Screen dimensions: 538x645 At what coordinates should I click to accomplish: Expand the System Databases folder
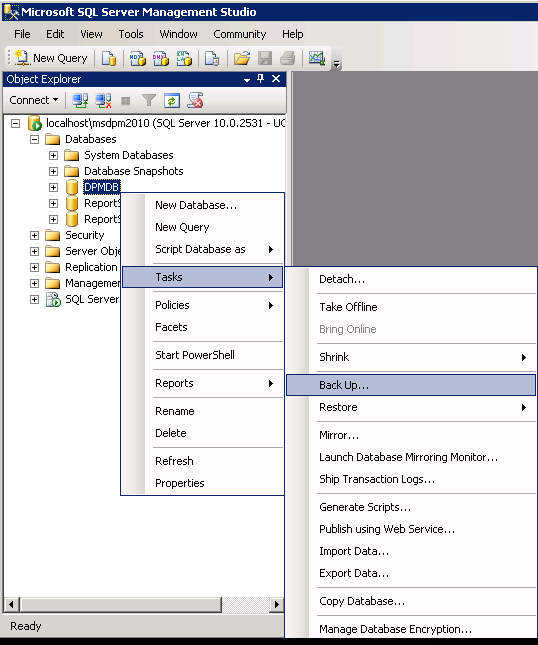[x=53, y=155]
